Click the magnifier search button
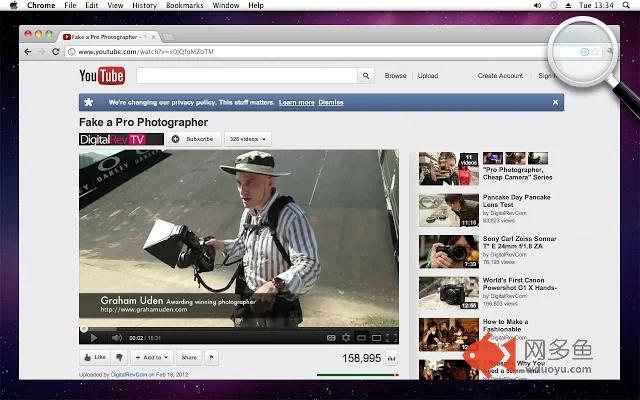Screen dimensions: 640x400 pos(366,76)
